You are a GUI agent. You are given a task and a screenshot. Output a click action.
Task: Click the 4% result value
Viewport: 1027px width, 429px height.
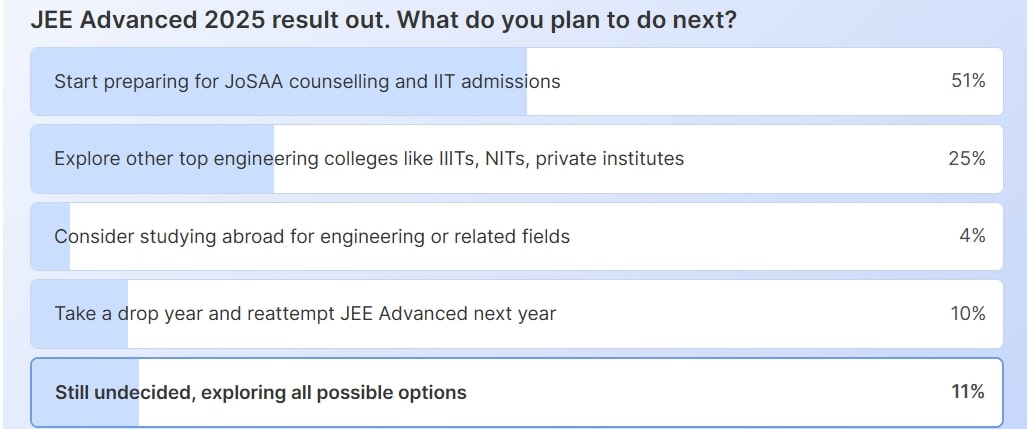point(972,237)
